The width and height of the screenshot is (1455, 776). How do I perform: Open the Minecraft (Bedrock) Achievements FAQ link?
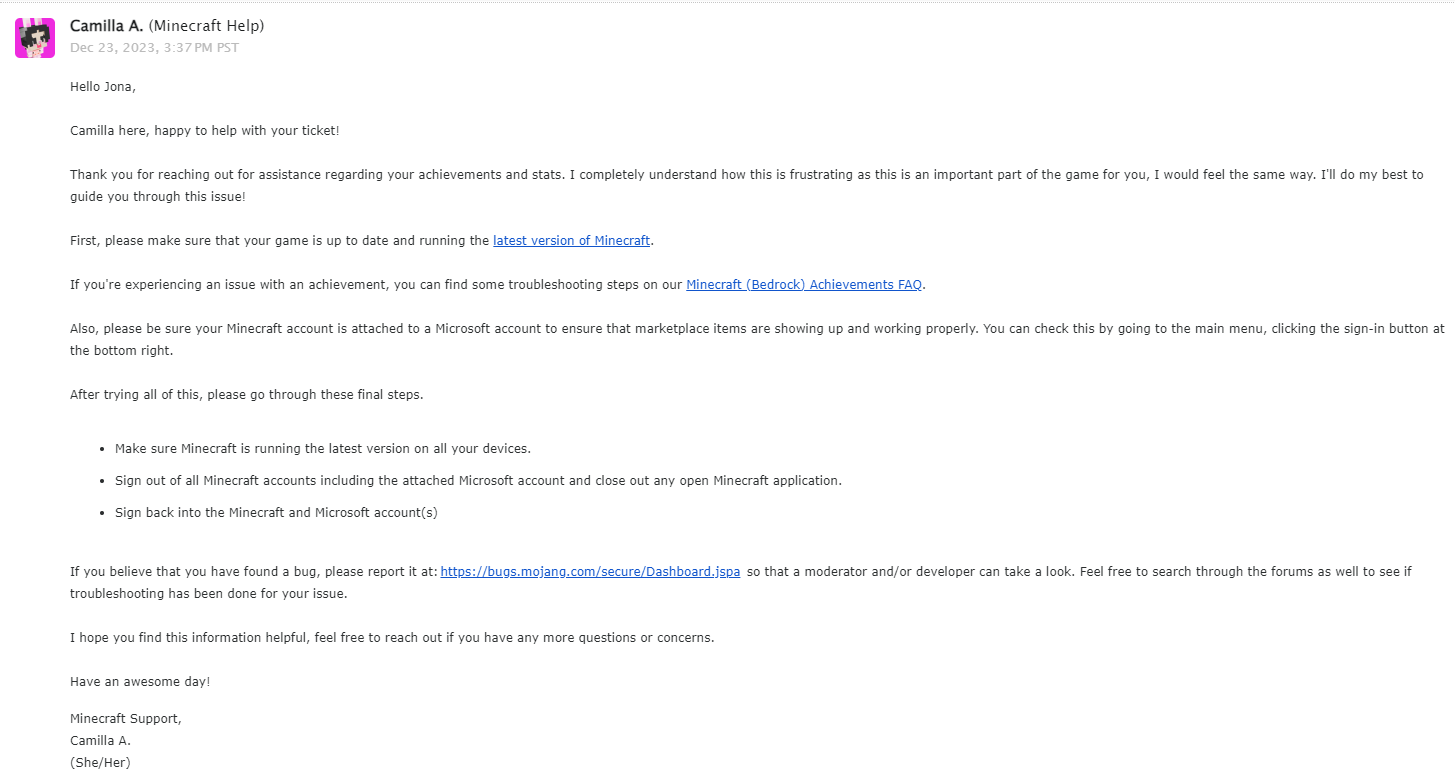pyautogui.click(x=803, y=285)
